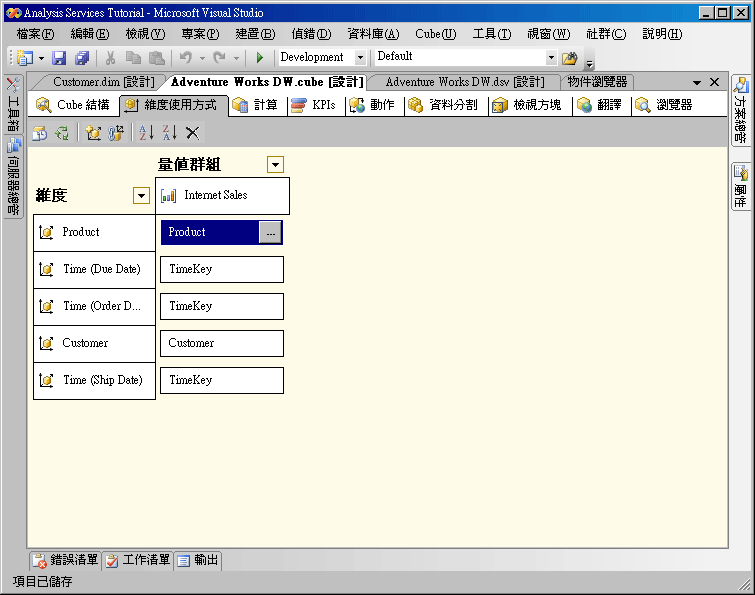Switch to 計算 tab
755x595 pixels.
(255, 105)
